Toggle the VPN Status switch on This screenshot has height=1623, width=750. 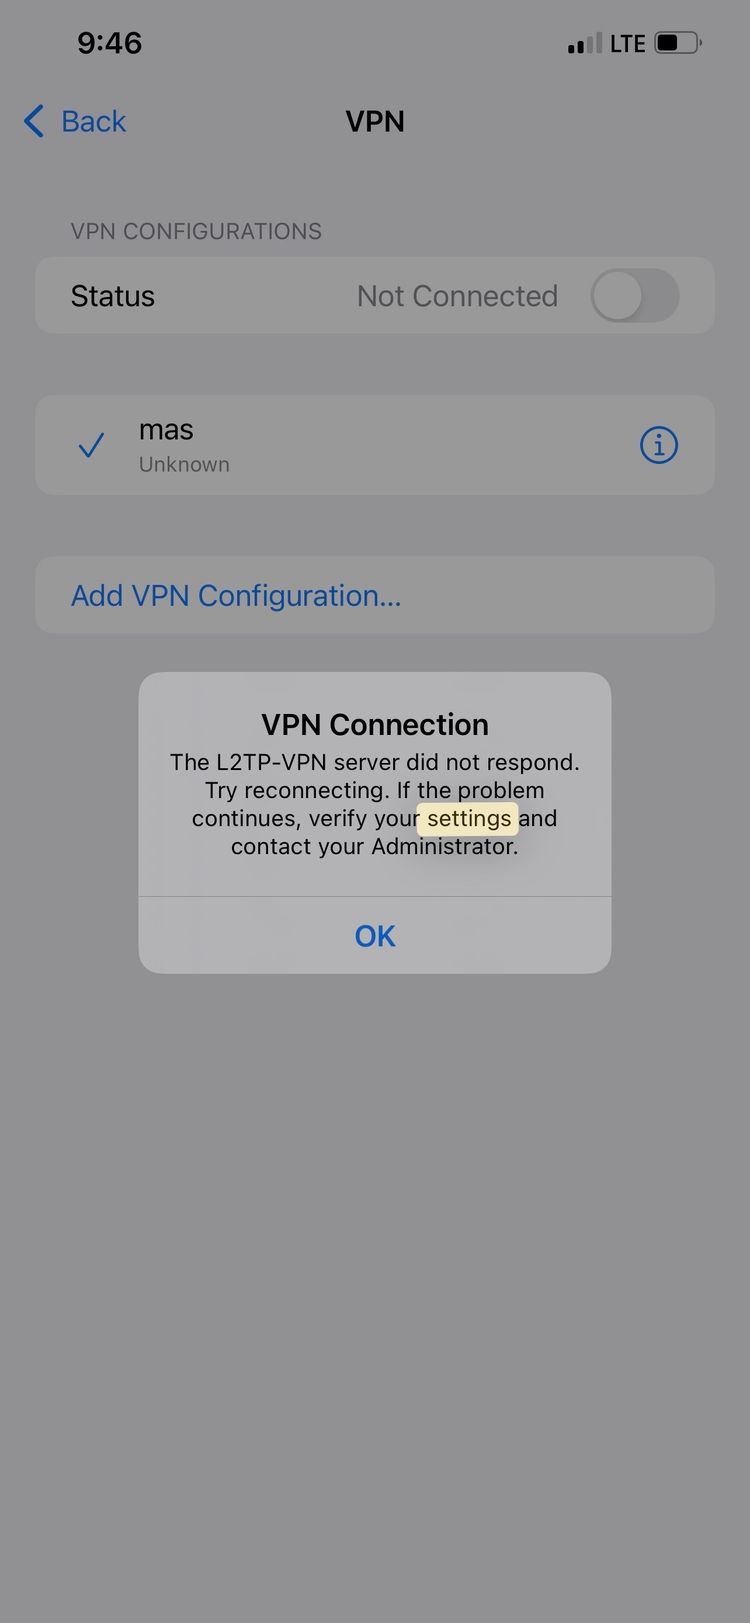634,296
